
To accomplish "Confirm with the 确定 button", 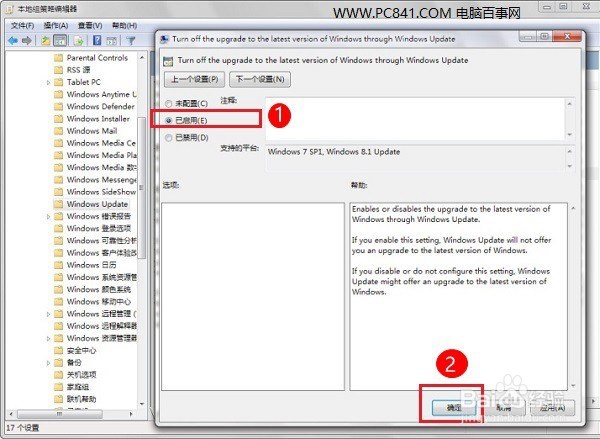I will pyautogui.click(x=454, y=408).
